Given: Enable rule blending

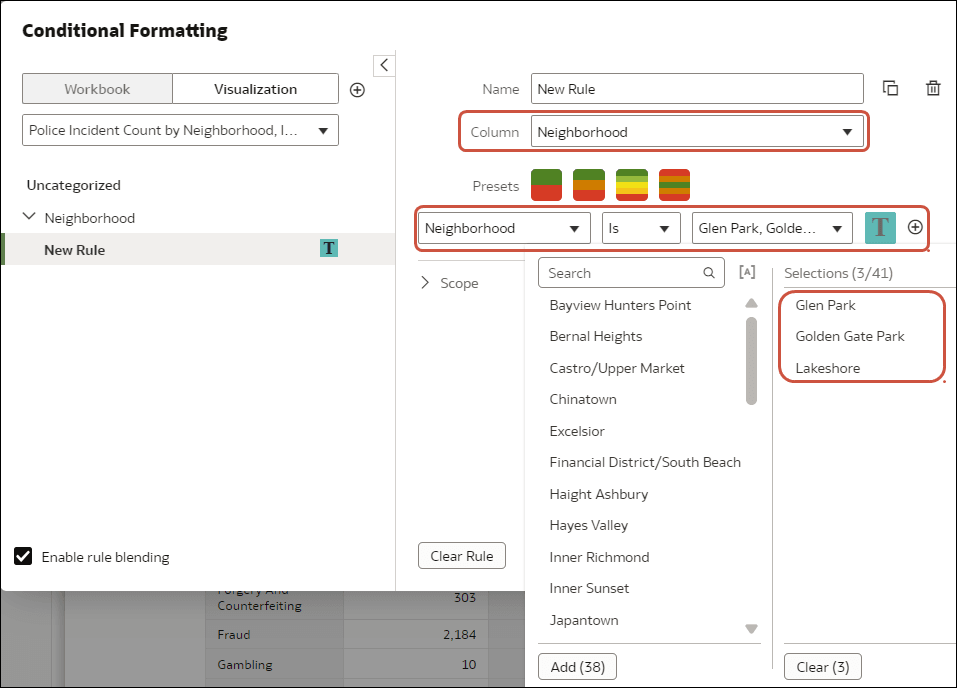Looking at the screenshot, I should click(x=22, y=556).
